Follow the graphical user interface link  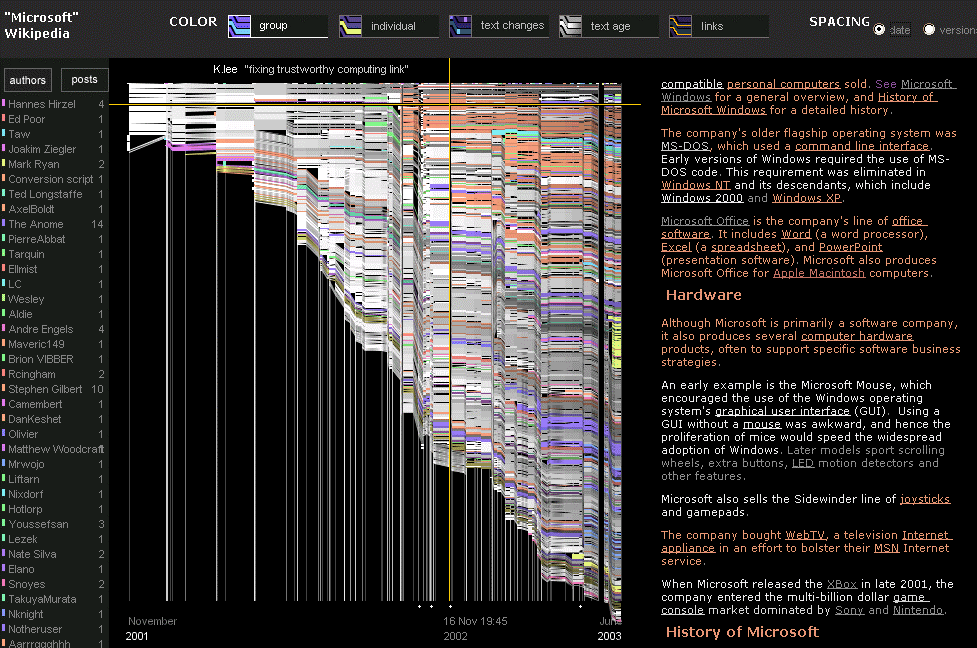coord(782,411)
